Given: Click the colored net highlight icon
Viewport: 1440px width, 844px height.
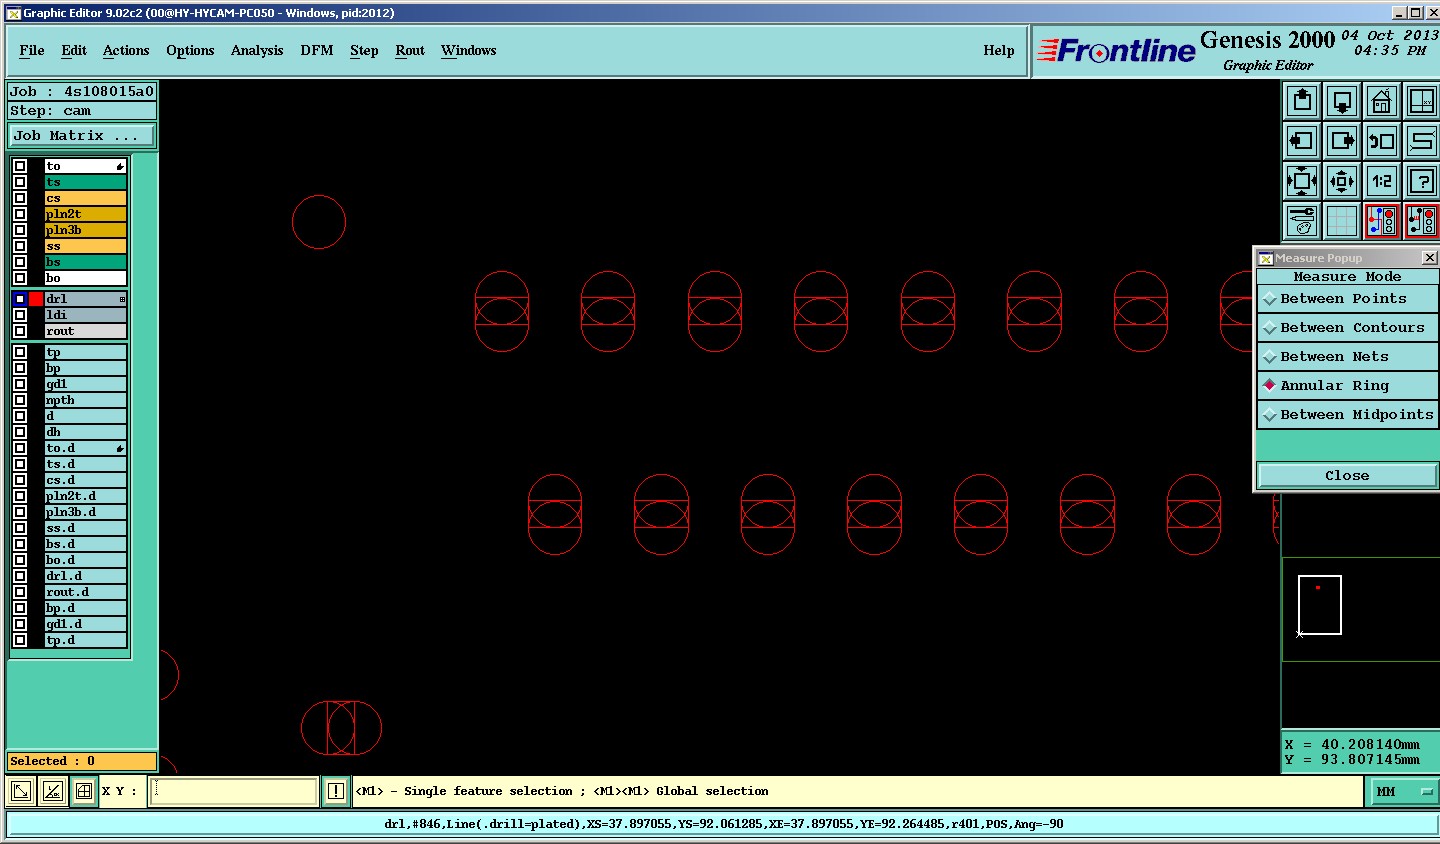Looking at the screenshot, I should coord(1382,221).
